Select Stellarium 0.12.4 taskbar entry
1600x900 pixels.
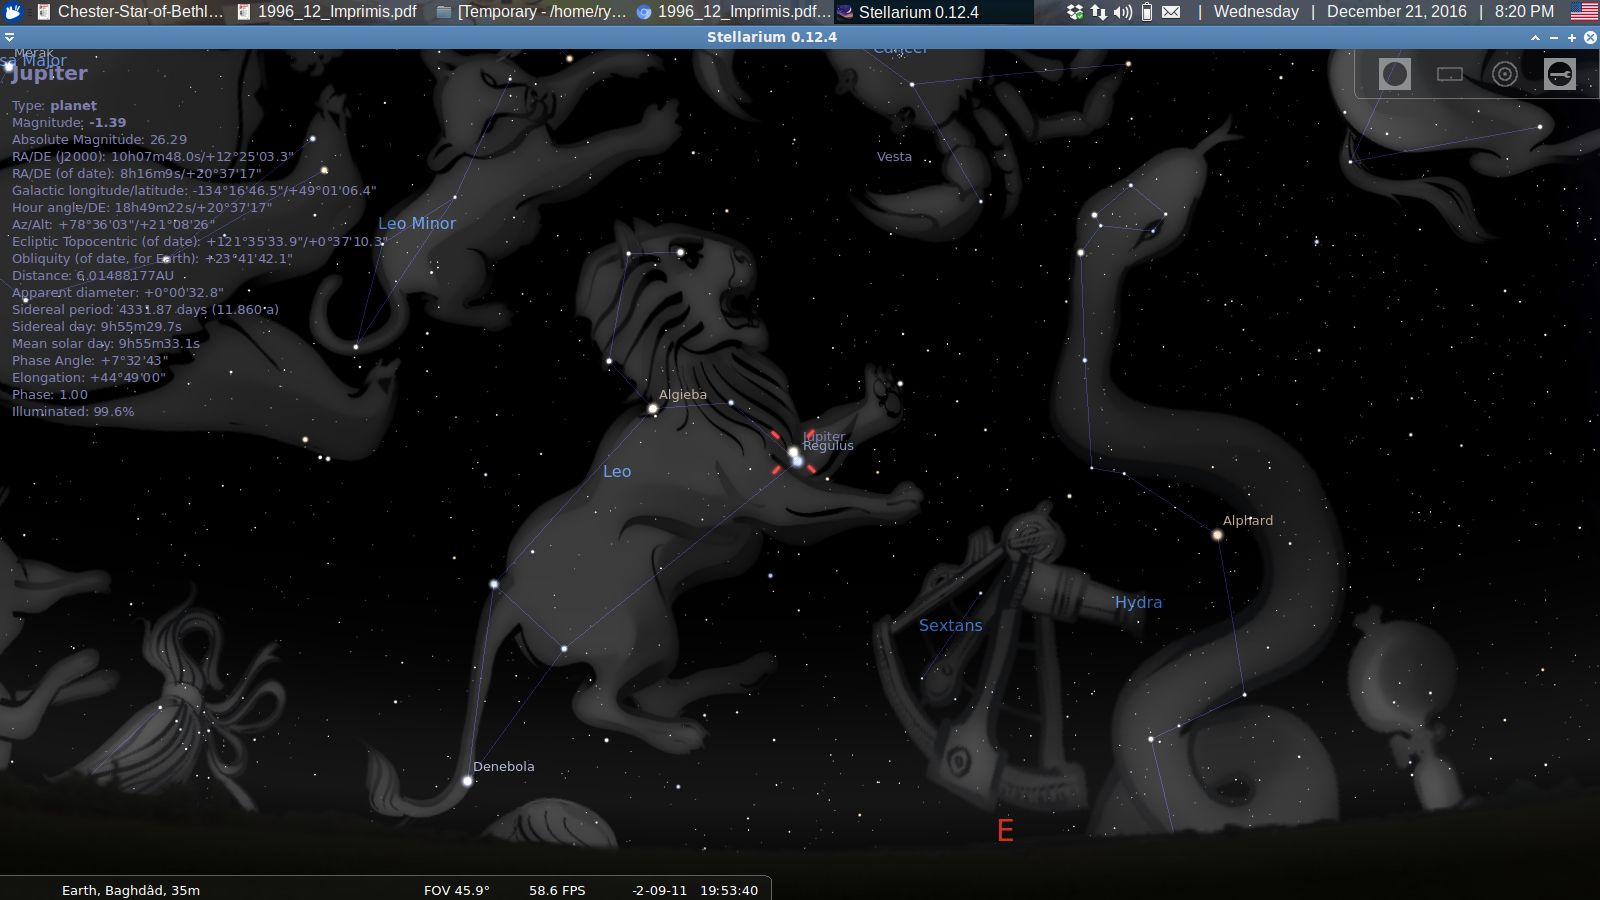click(933, 12)
